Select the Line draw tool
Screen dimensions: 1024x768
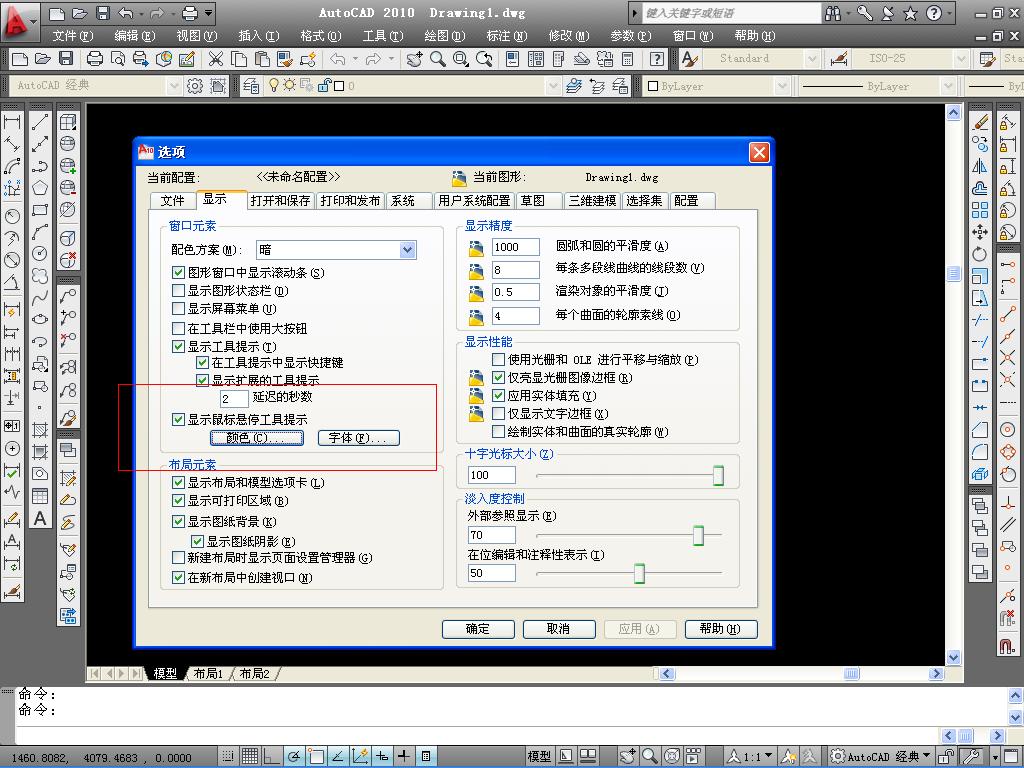pyautogui.click(x=40, y=121)
